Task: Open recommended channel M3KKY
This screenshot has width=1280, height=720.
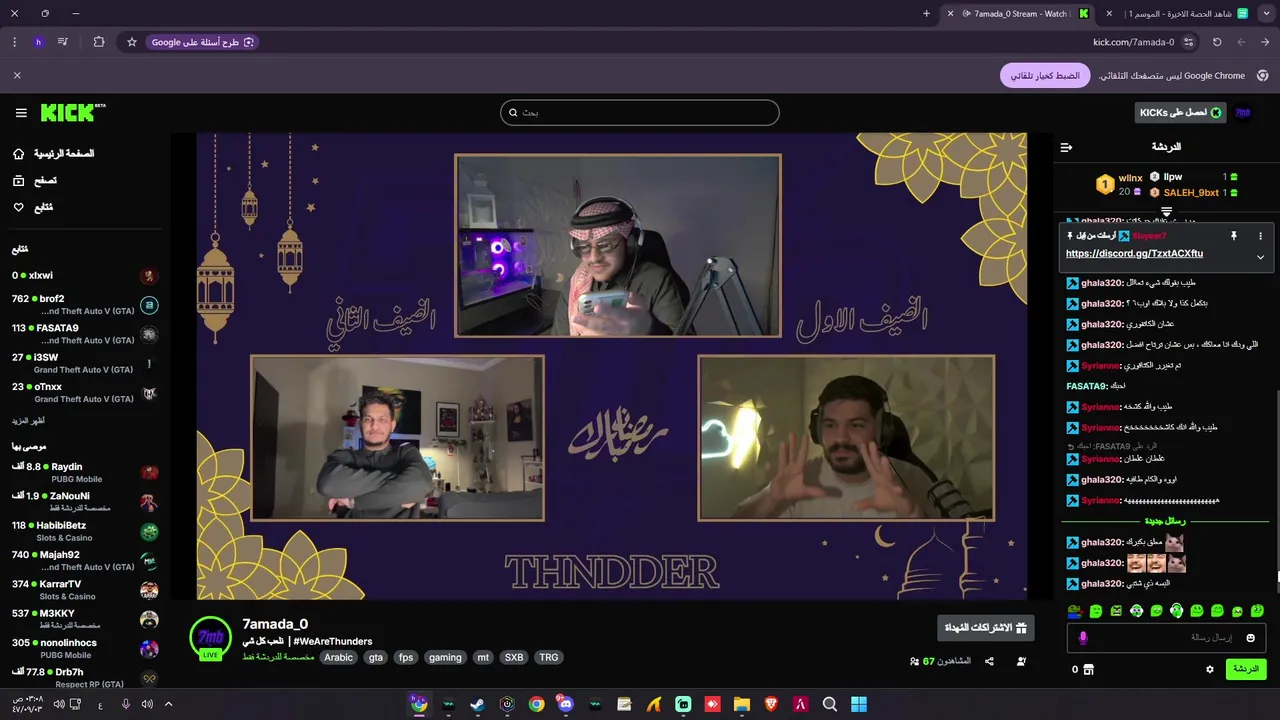Action: (x=85, y=619)
